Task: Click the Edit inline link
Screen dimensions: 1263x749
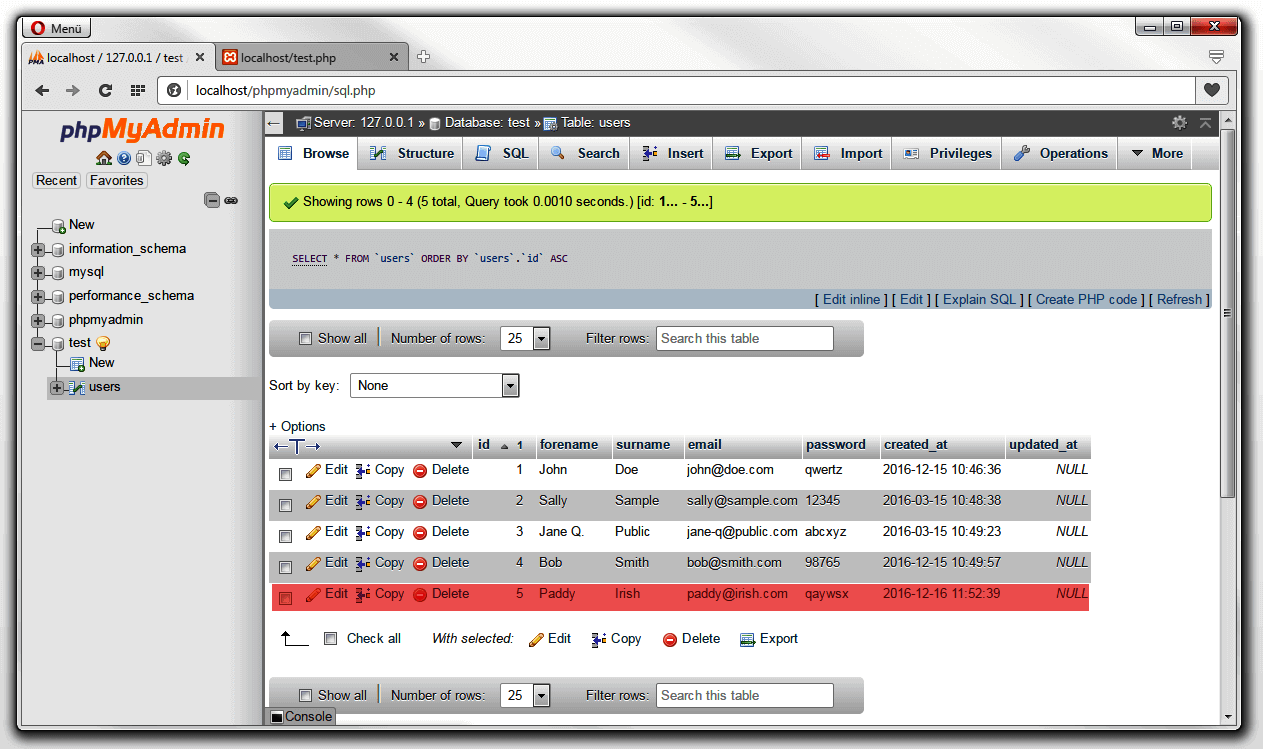Action: pos(849,299)
